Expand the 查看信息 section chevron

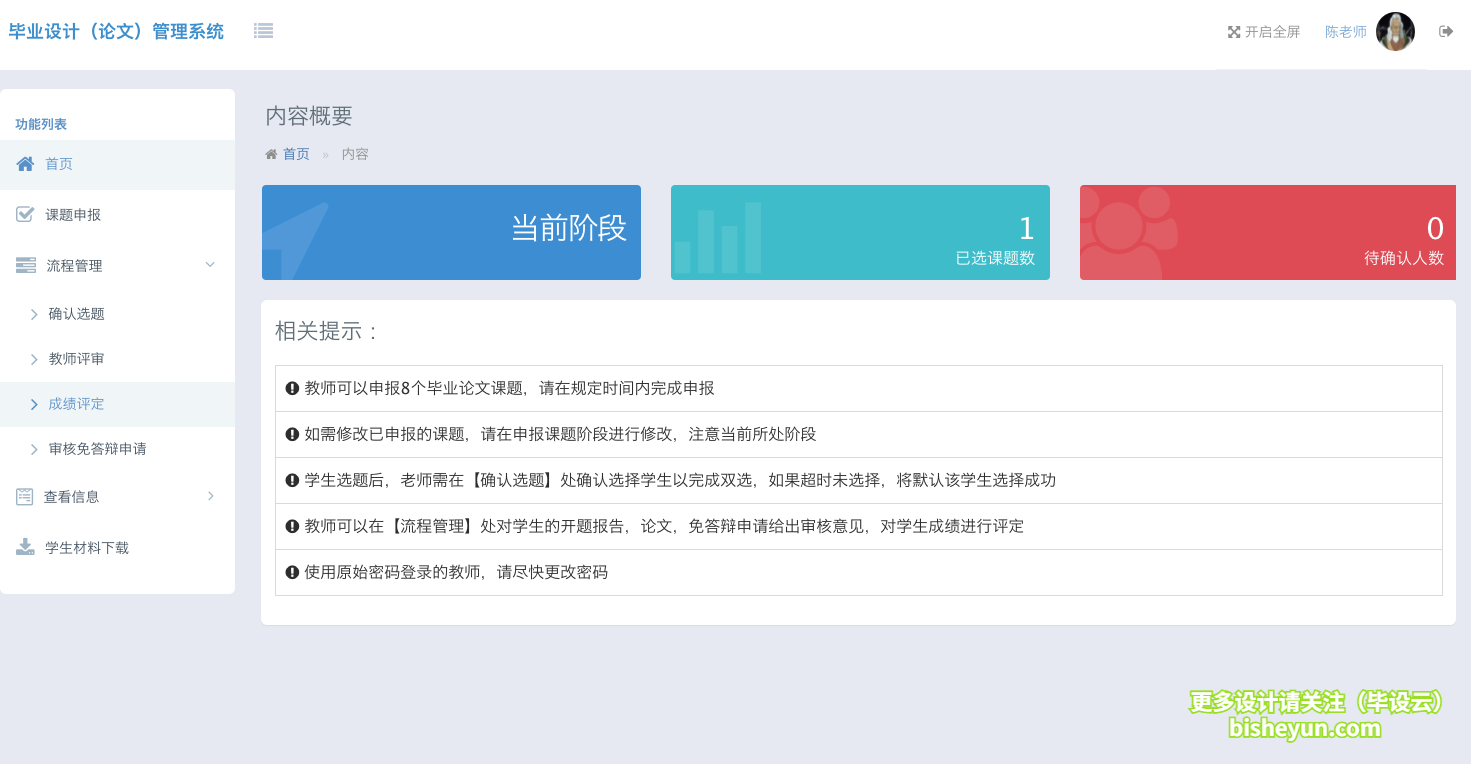tap(210, 496)
